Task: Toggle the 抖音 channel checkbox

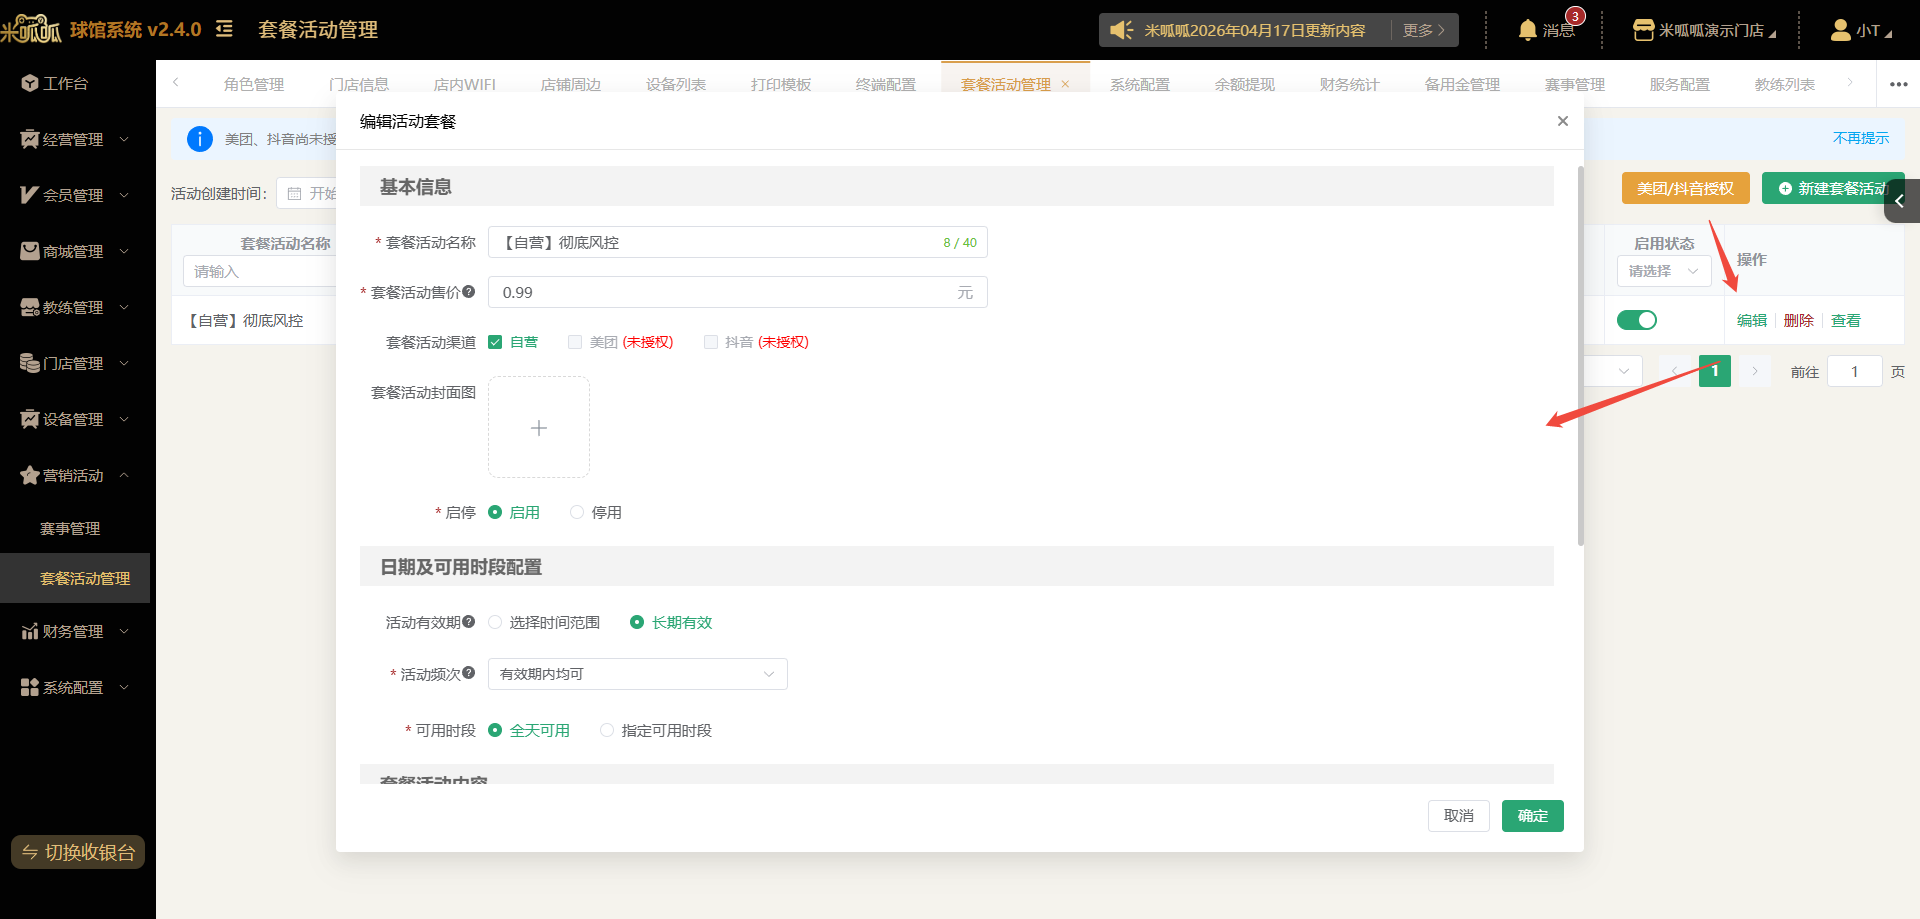Action: pyautogui.click(x=711, y=342)
